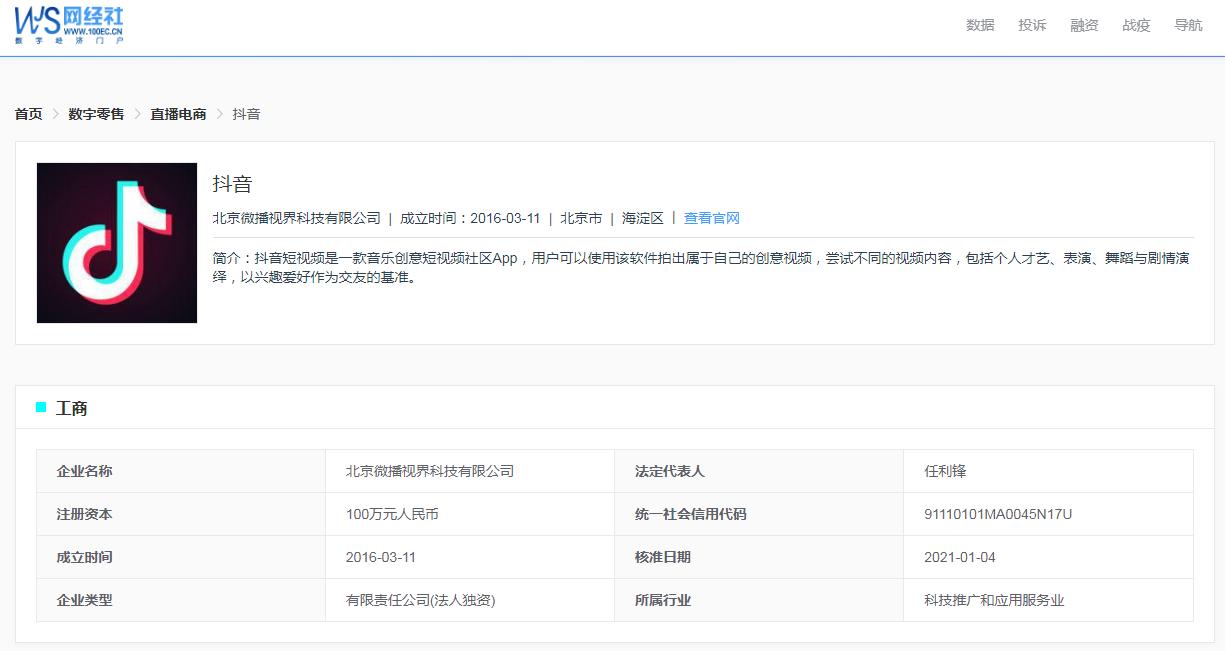Open 直播电商 breadcrumb link
Screen dimensions: 1225x651
pyautogui.click(x=177, y=114)
